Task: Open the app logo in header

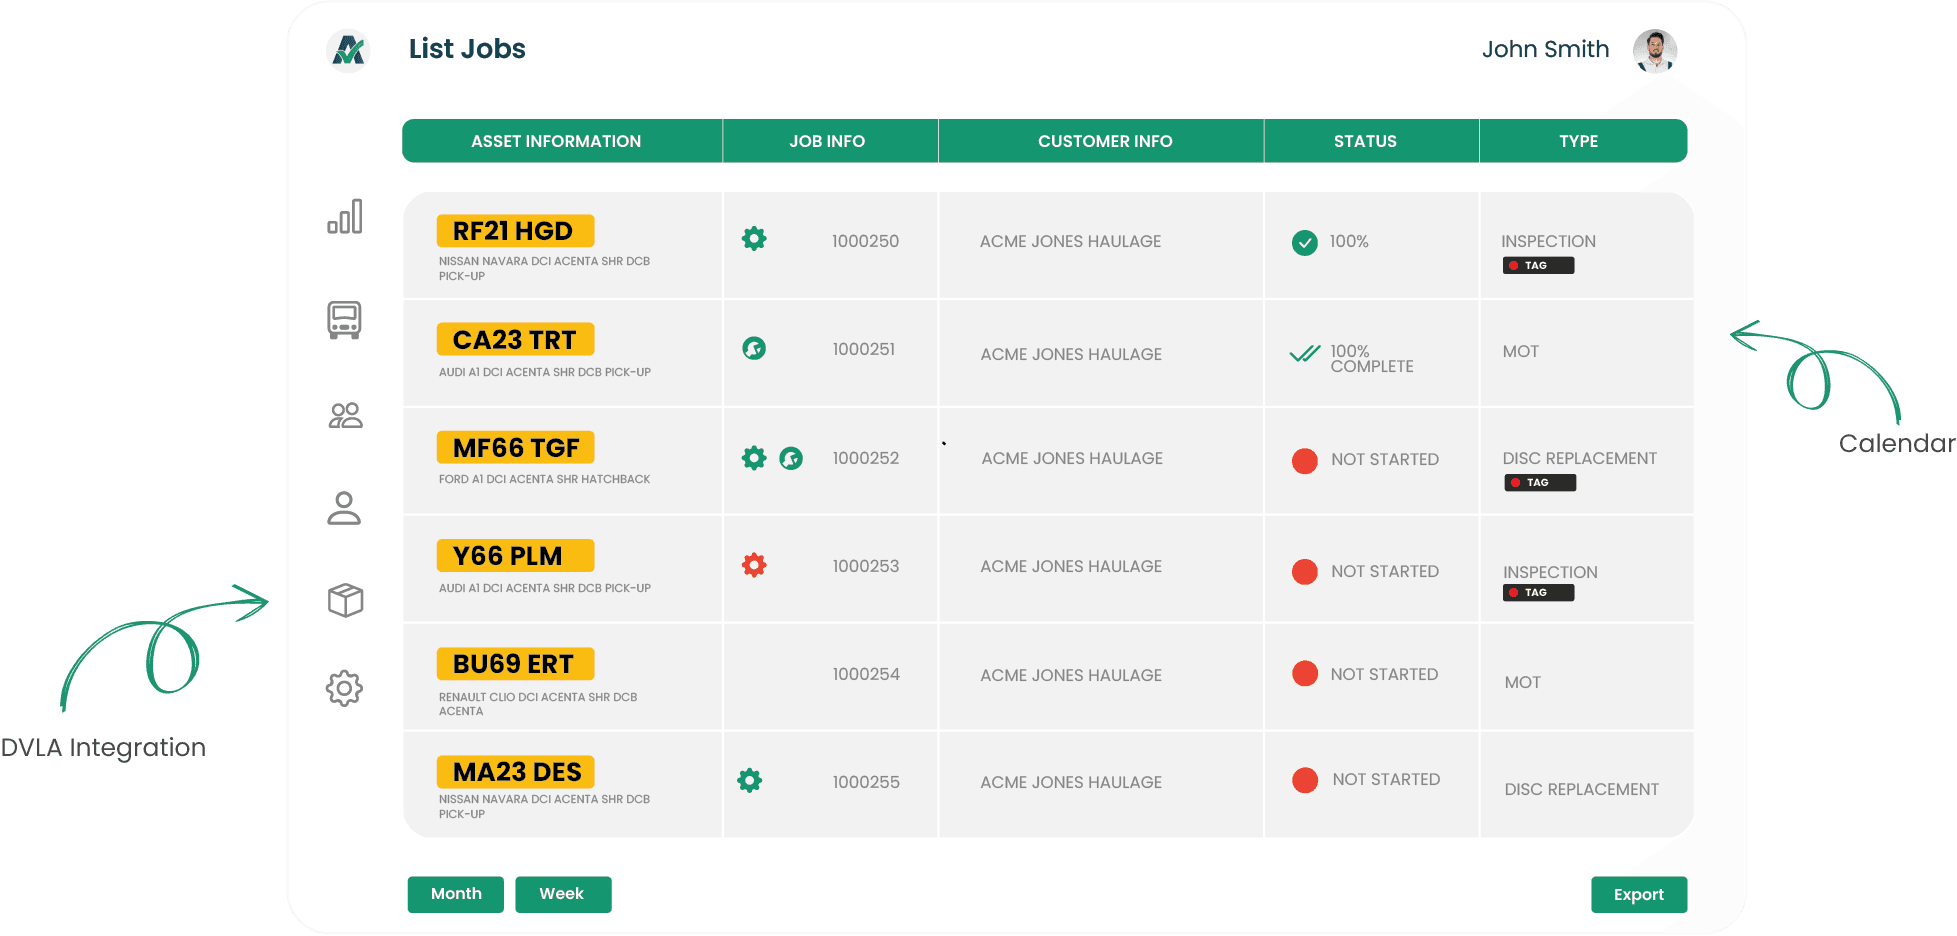Action: 348,50
